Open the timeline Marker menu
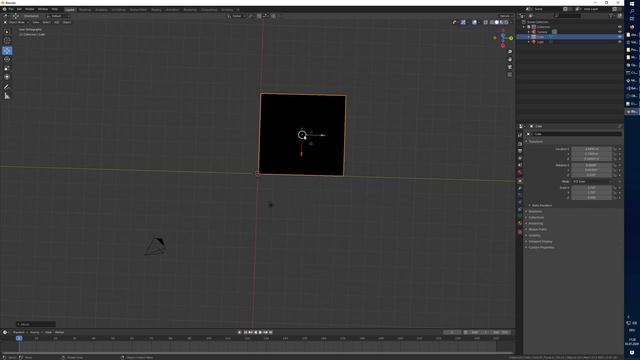This screenshot has height=360, width=640. pyautogui.click(x=60, y=332)
